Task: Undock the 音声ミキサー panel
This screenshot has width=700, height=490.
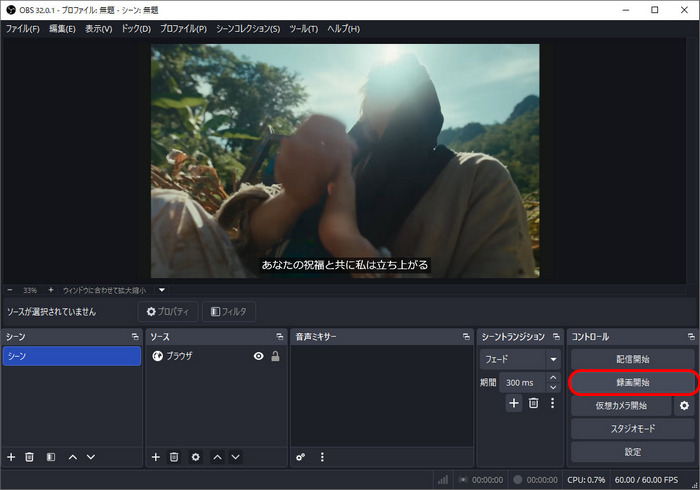Action: tap(466, 337)
